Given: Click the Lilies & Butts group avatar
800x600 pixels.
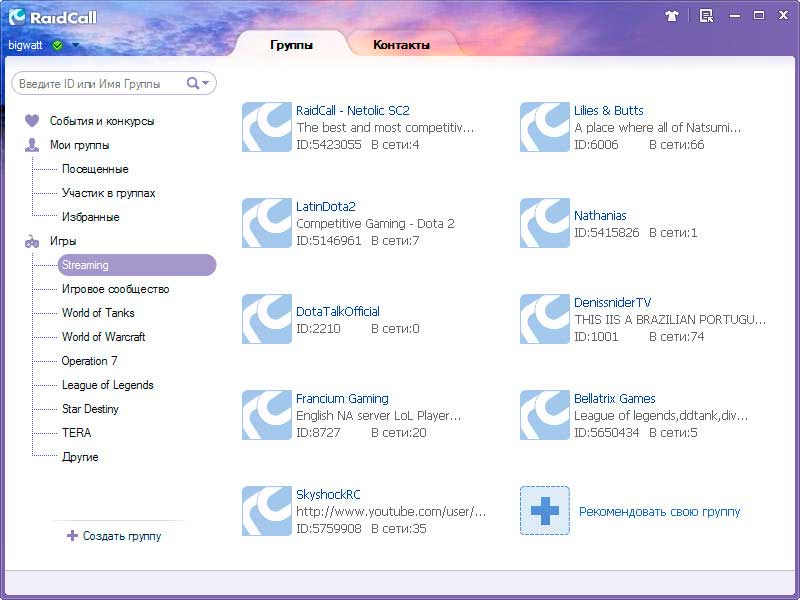Looking at the screenshot, I should click(544, 127).
